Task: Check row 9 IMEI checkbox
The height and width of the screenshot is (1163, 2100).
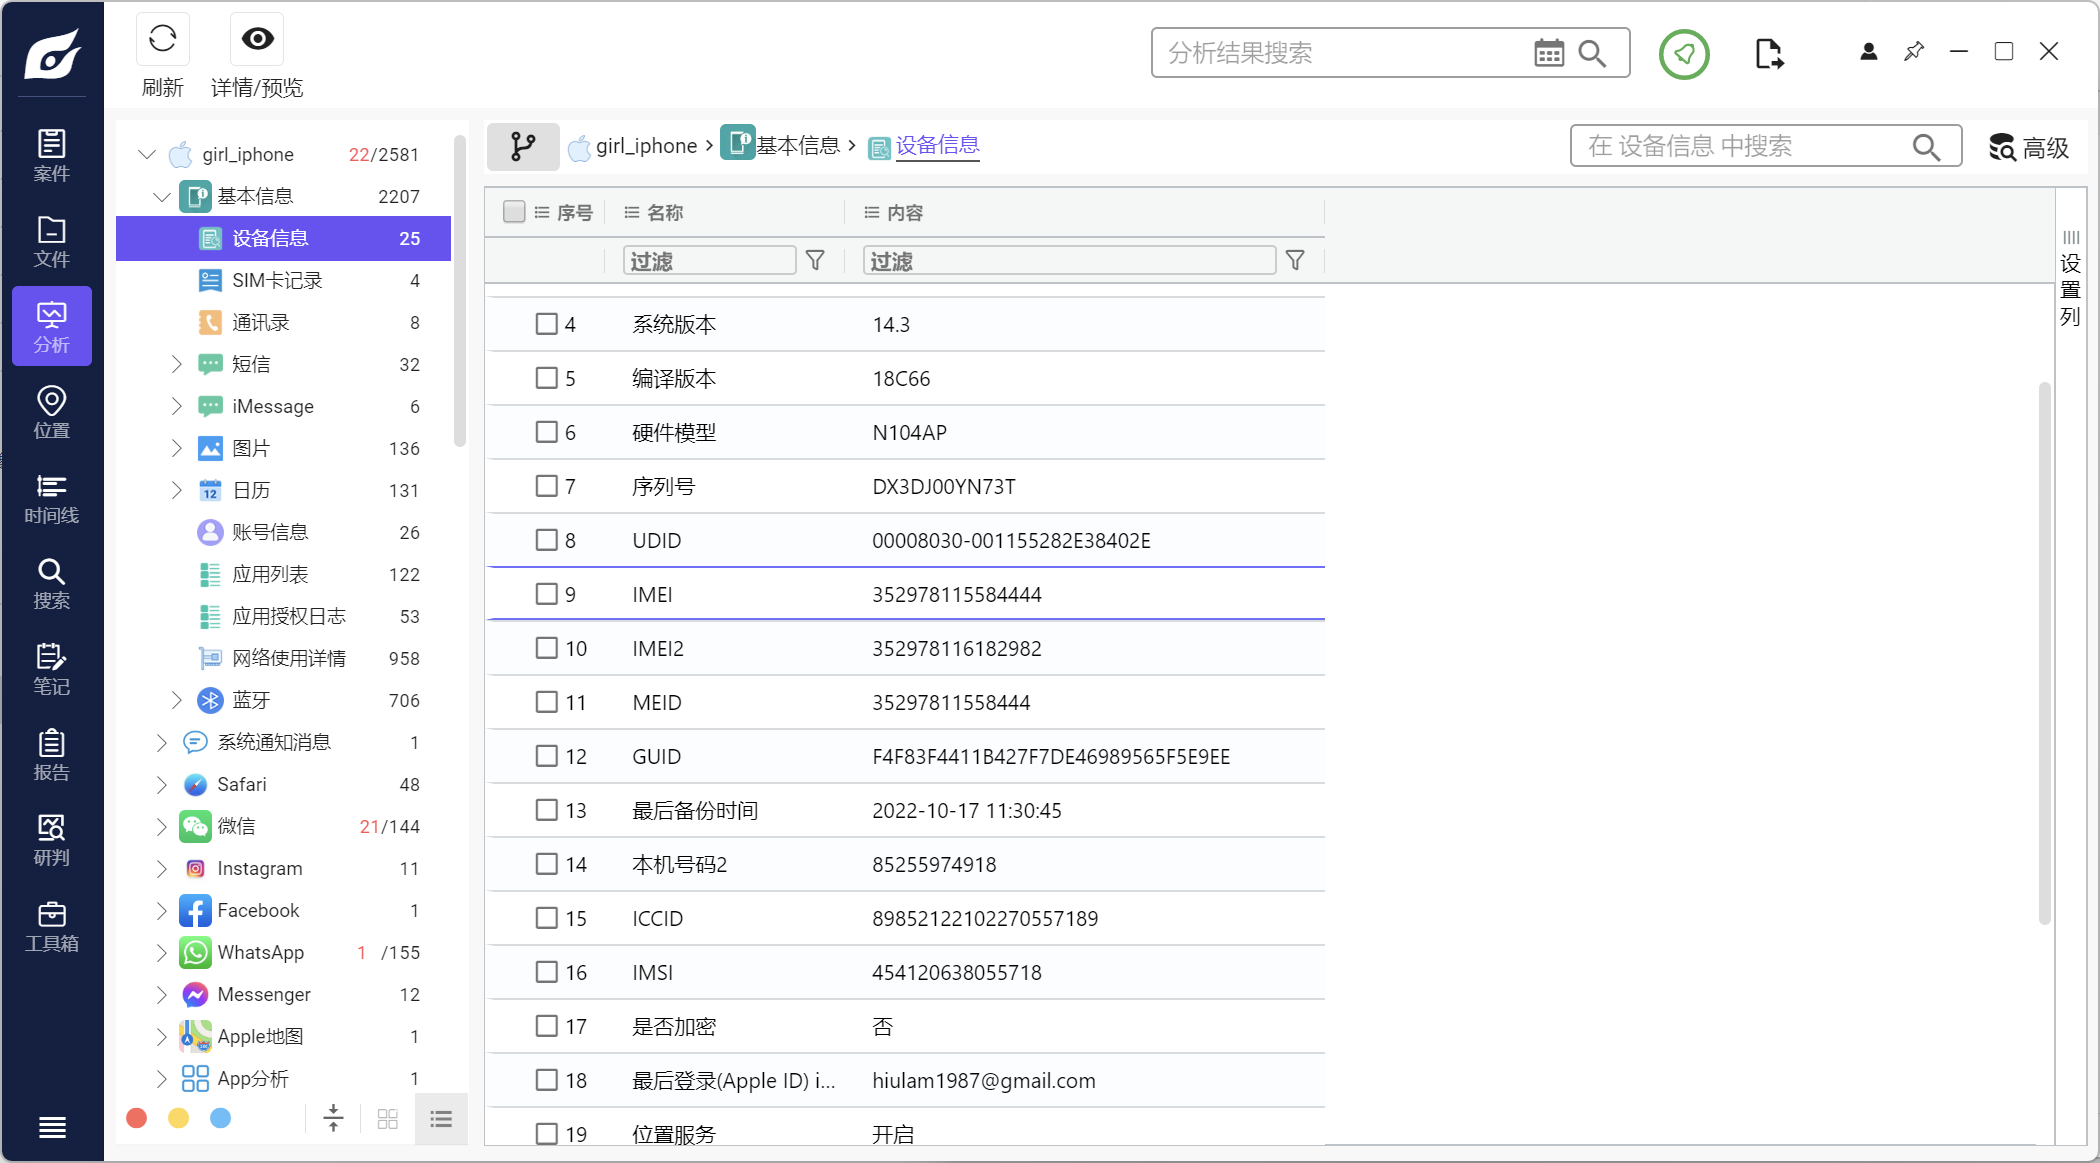Action: pyautogui.click(x=546, y=594)
